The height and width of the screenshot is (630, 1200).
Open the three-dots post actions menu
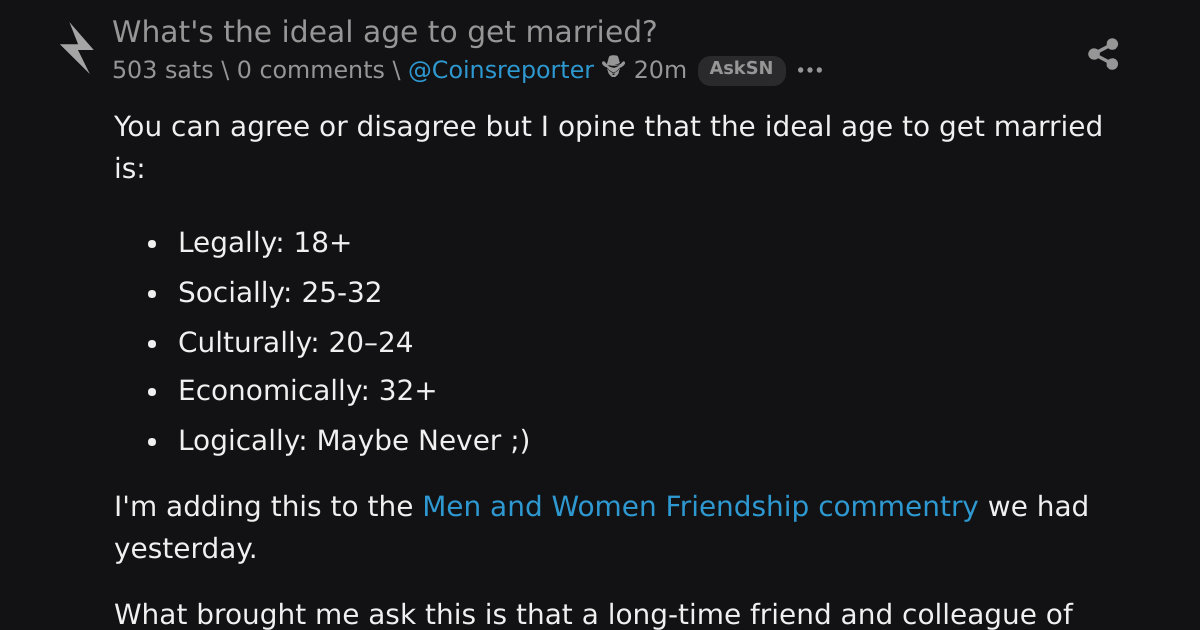[x=809, y=70]
